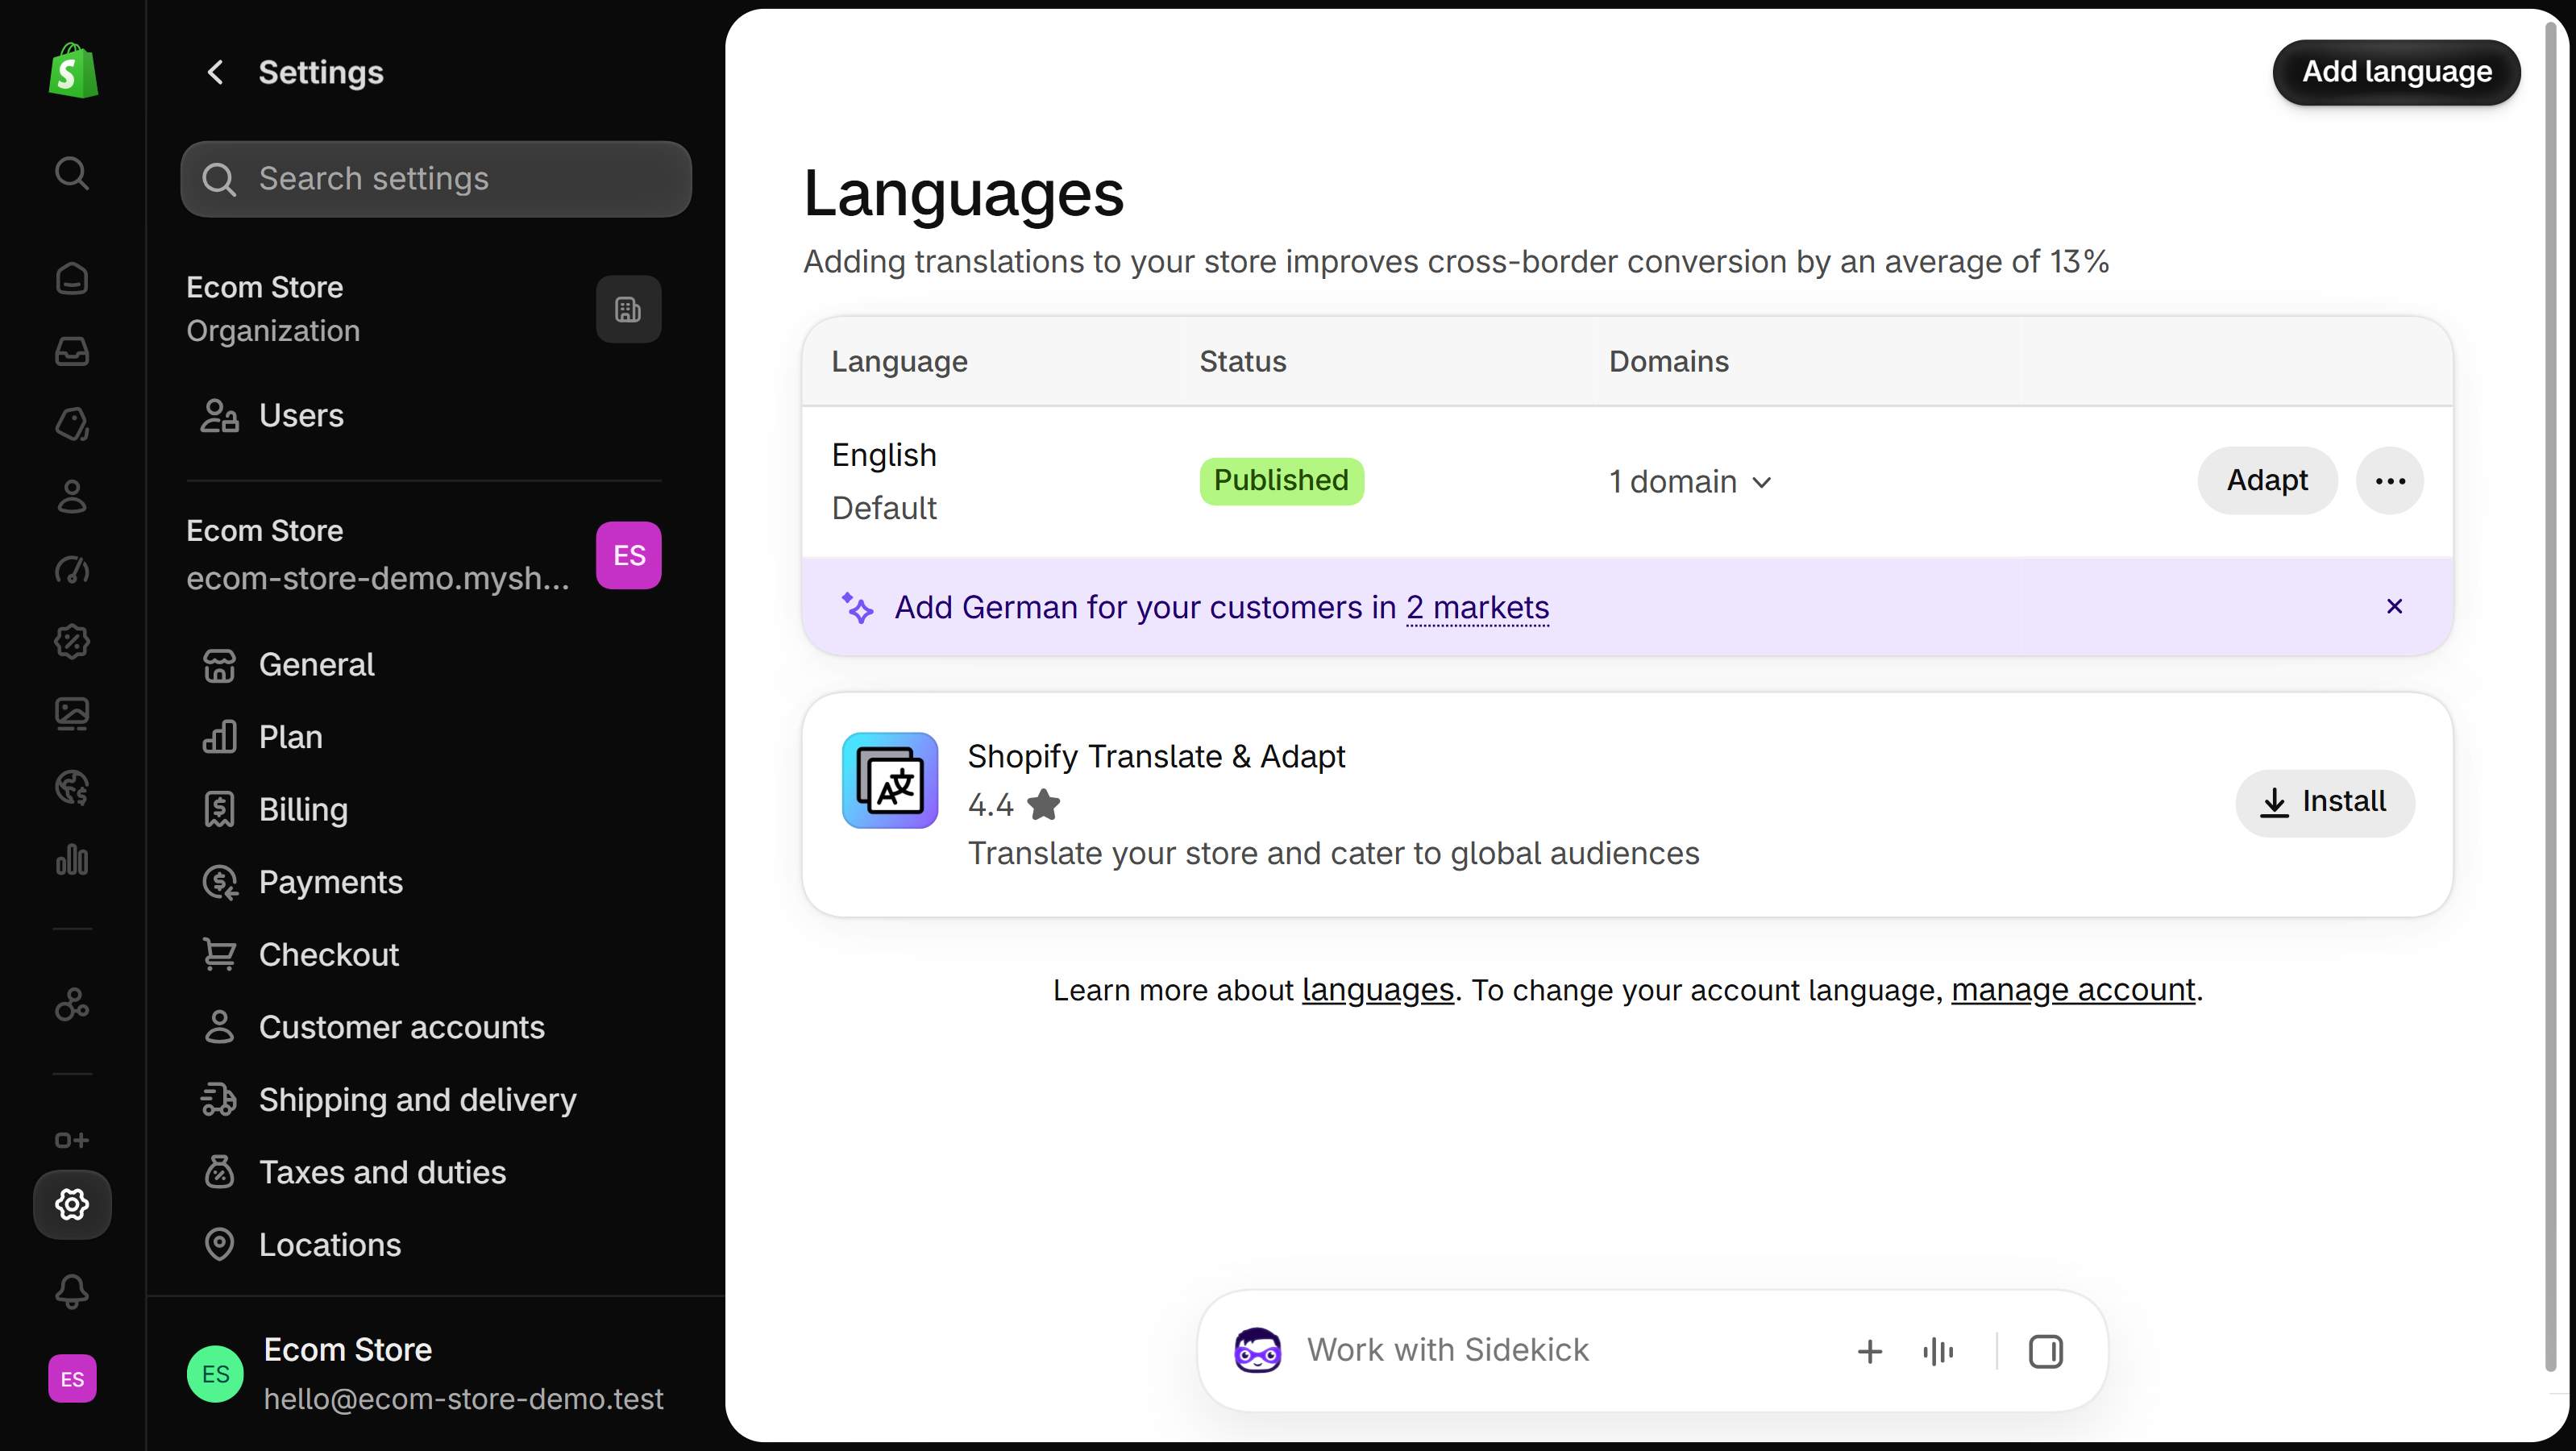The width and height of the screenshot is (2576, 1451).
Task: Click the Adapt button for English
Action: (x=2267, y=481)
